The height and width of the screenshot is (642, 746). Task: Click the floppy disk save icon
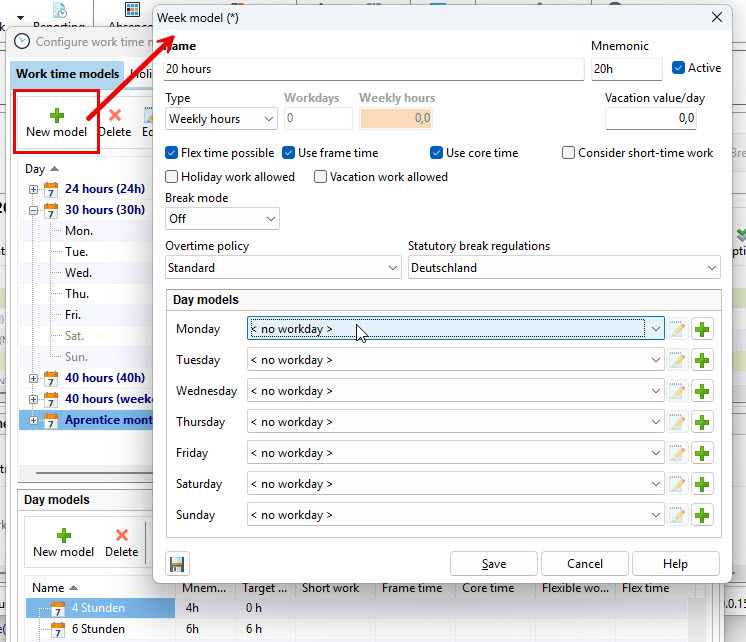click(177, 564)
